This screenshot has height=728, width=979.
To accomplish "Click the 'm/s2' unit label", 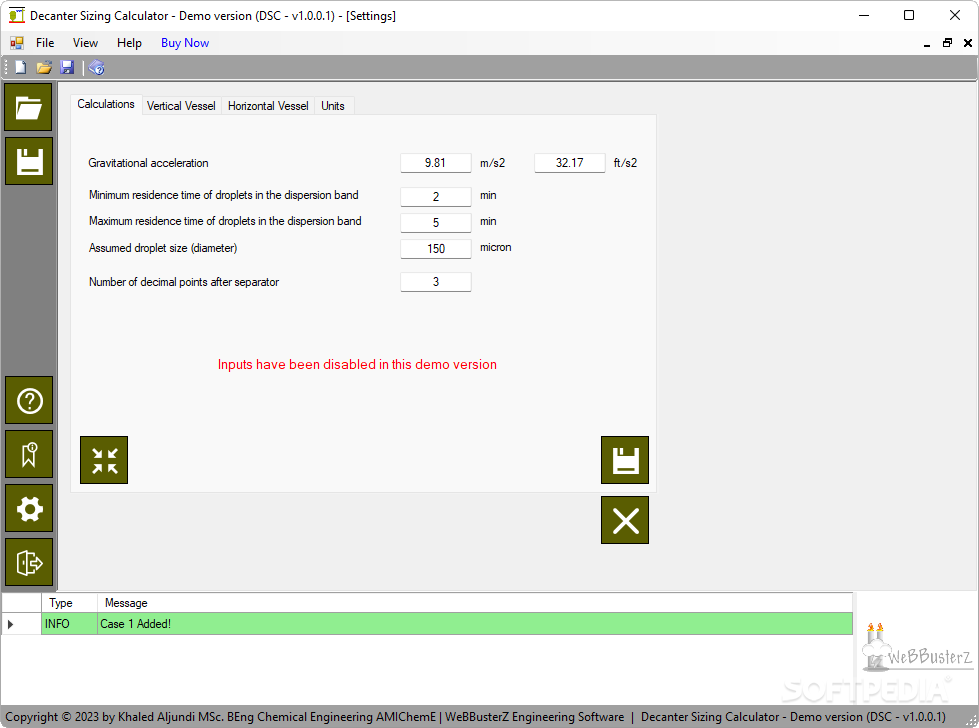I will [492, 163].
